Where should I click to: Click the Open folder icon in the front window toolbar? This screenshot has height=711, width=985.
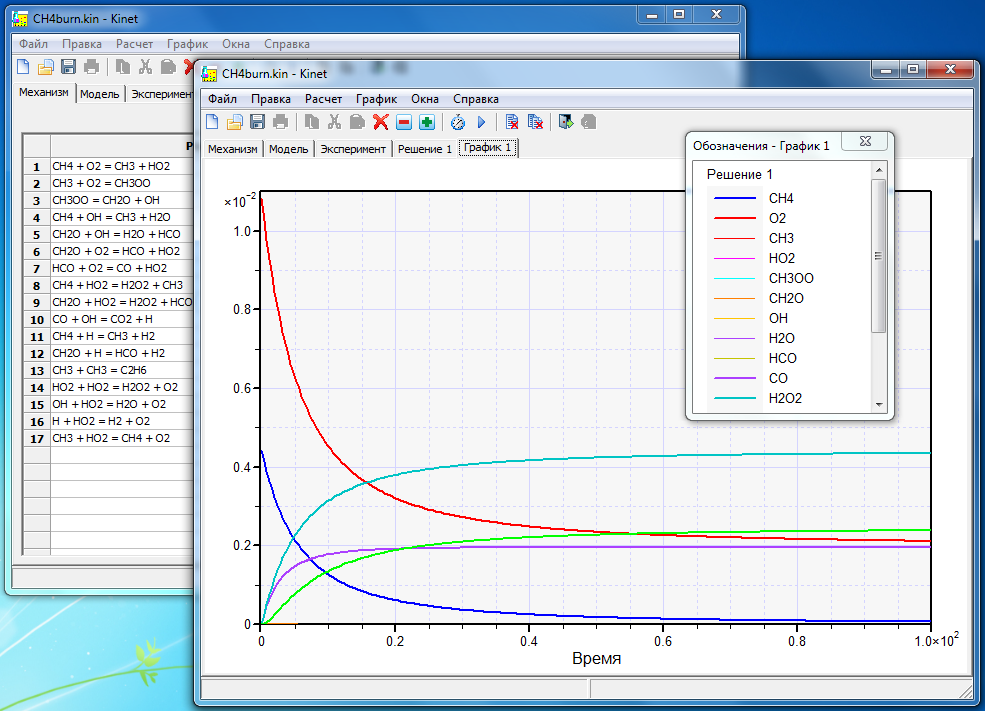click(x=234, y=122)
